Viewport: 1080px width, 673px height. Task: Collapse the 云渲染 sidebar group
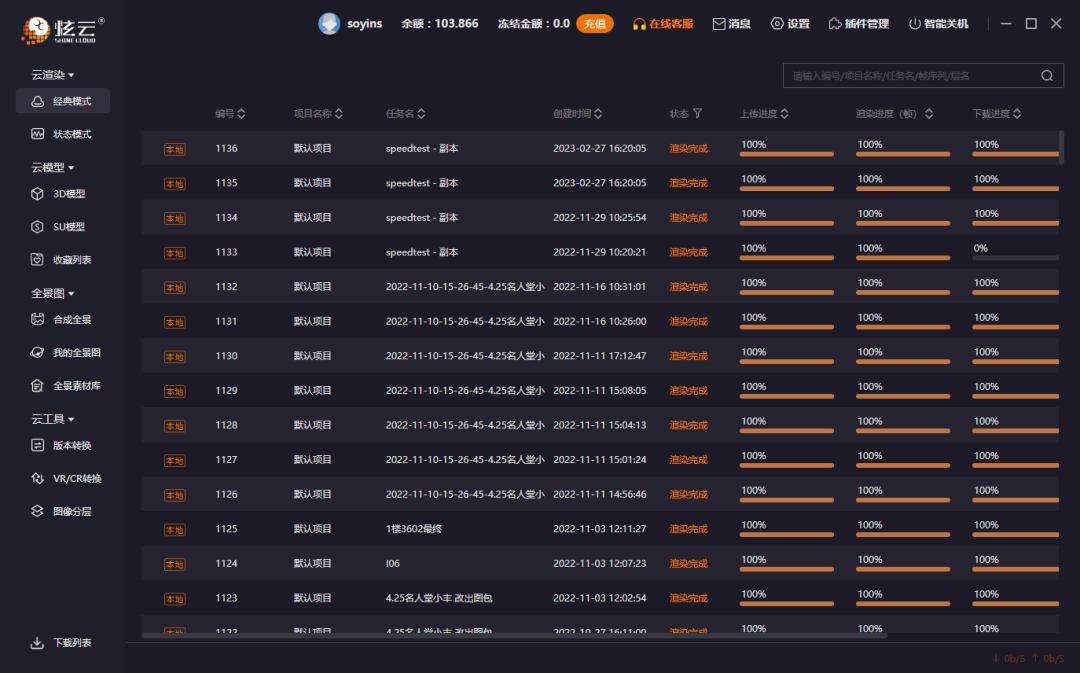click(x=52, y=74)
